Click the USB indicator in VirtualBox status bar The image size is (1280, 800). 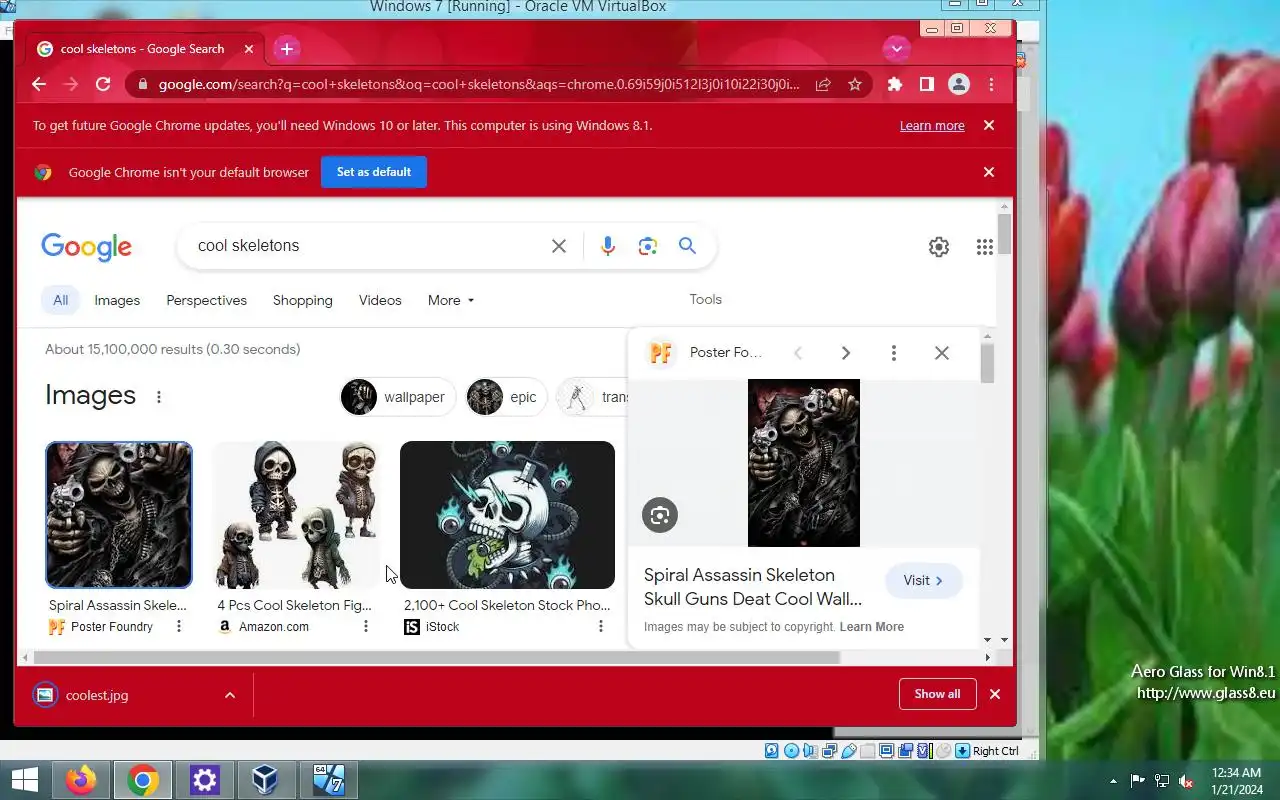pos(849,751)
